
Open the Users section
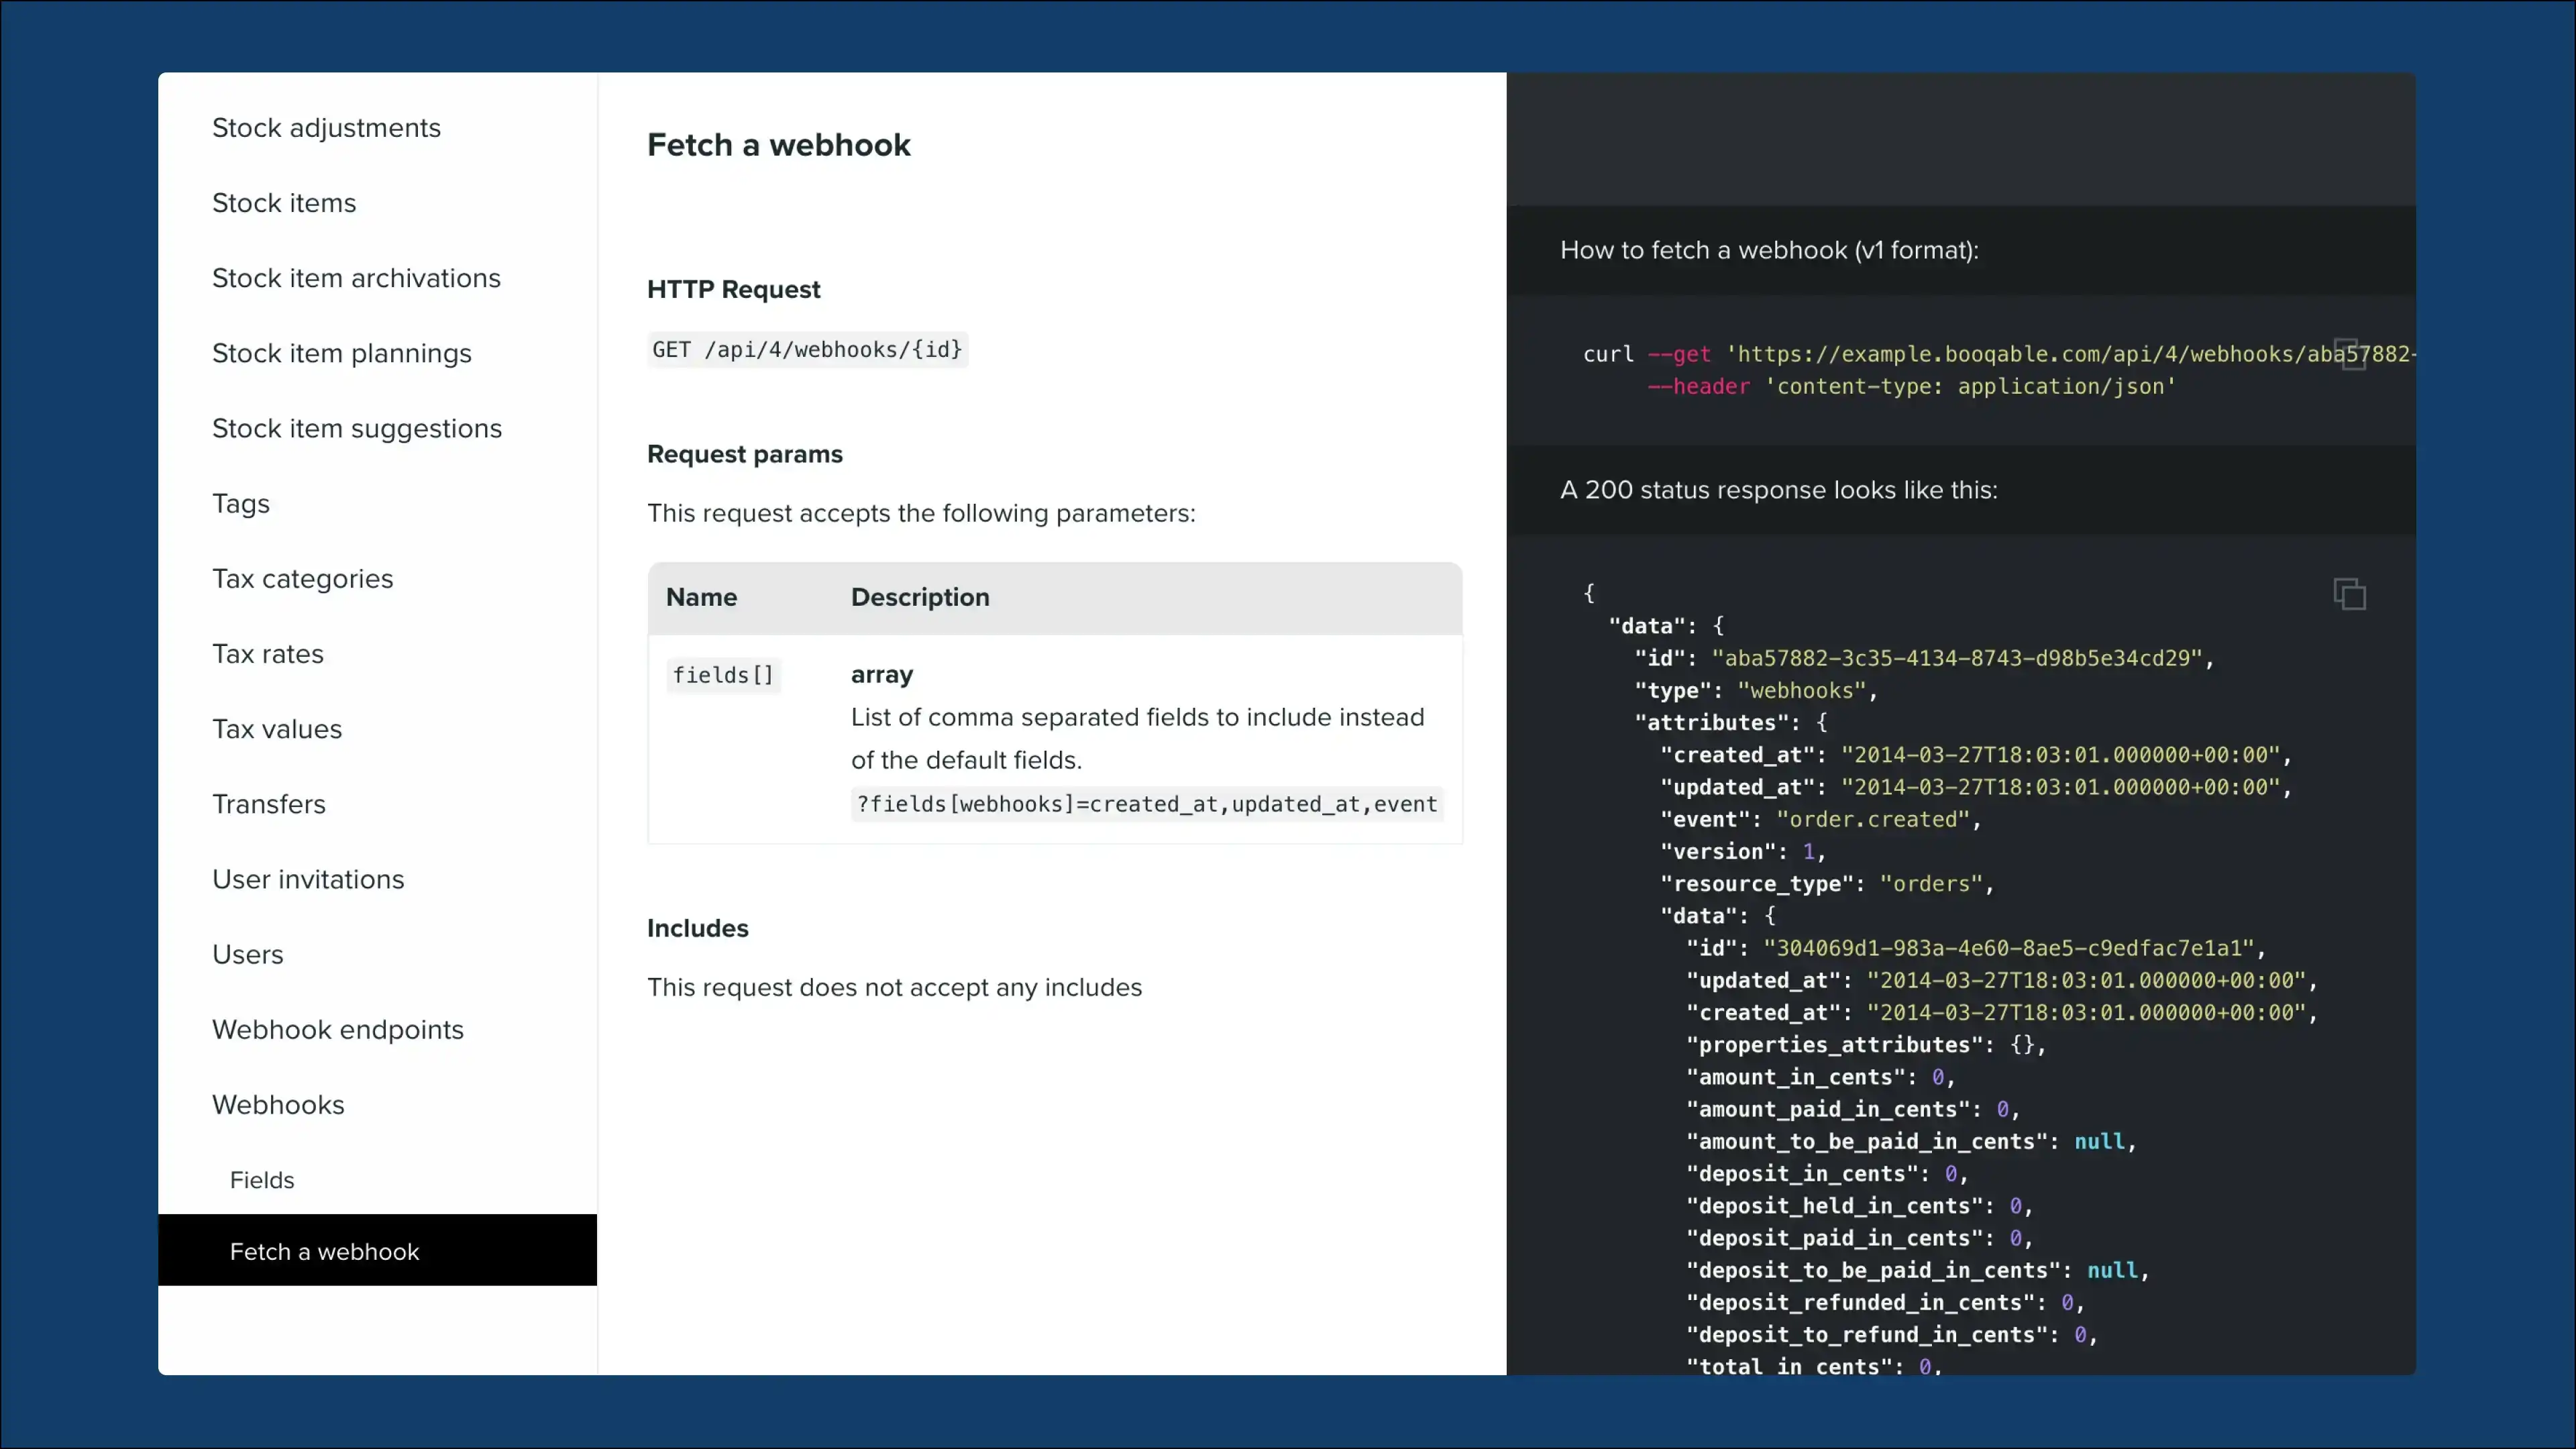click(x=248, y=954)
